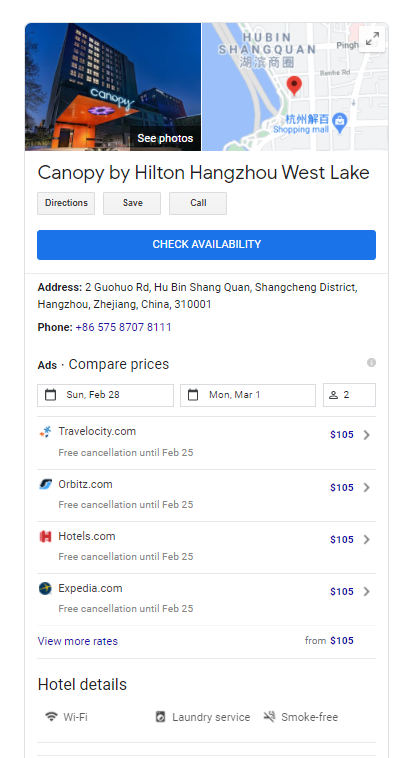Click the CHECK AVAILABILITY button

206,245
